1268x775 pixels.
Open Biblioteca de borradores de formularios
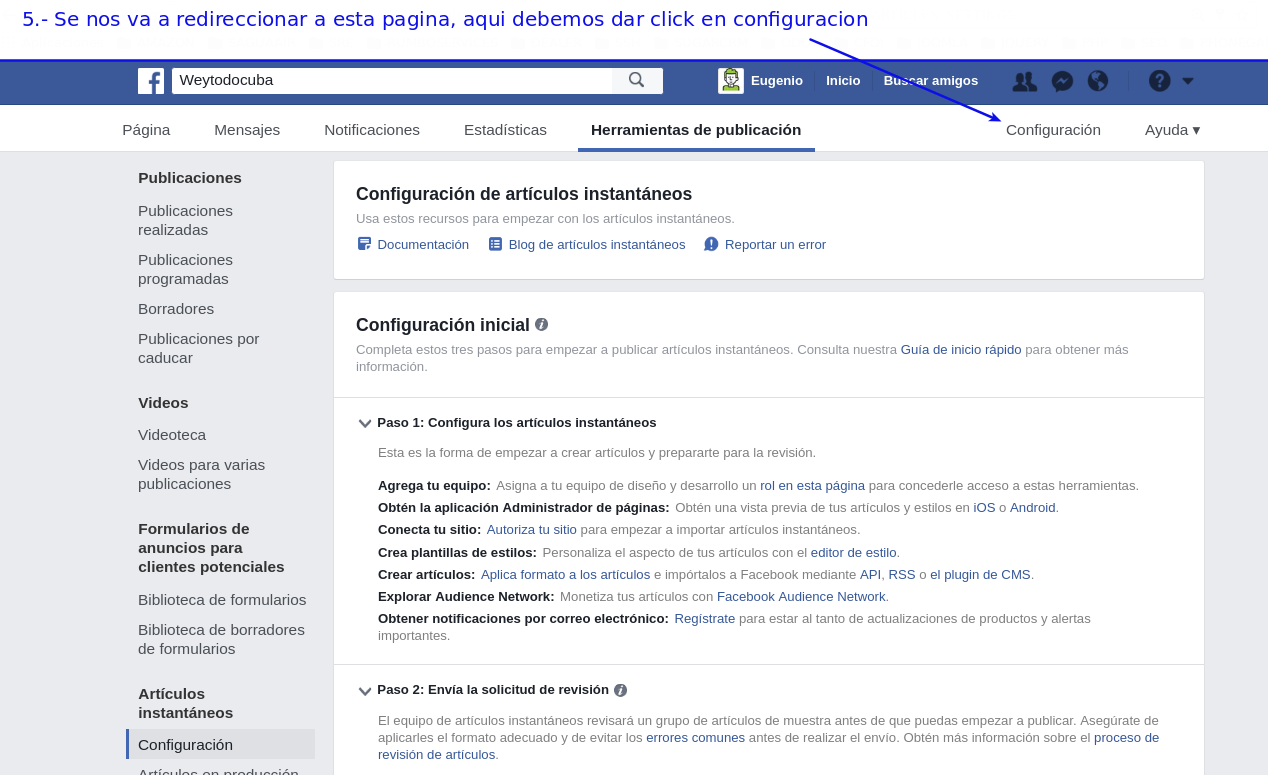pyautogui.click(x=222, y=639)
